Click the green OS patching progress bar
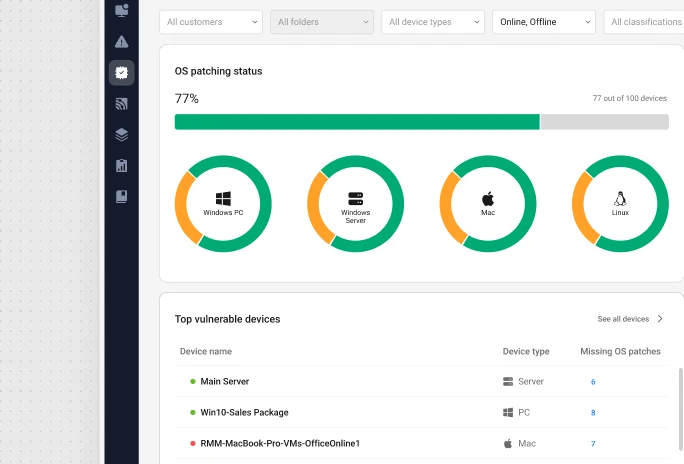684x464 pixels. coord(357,122)
